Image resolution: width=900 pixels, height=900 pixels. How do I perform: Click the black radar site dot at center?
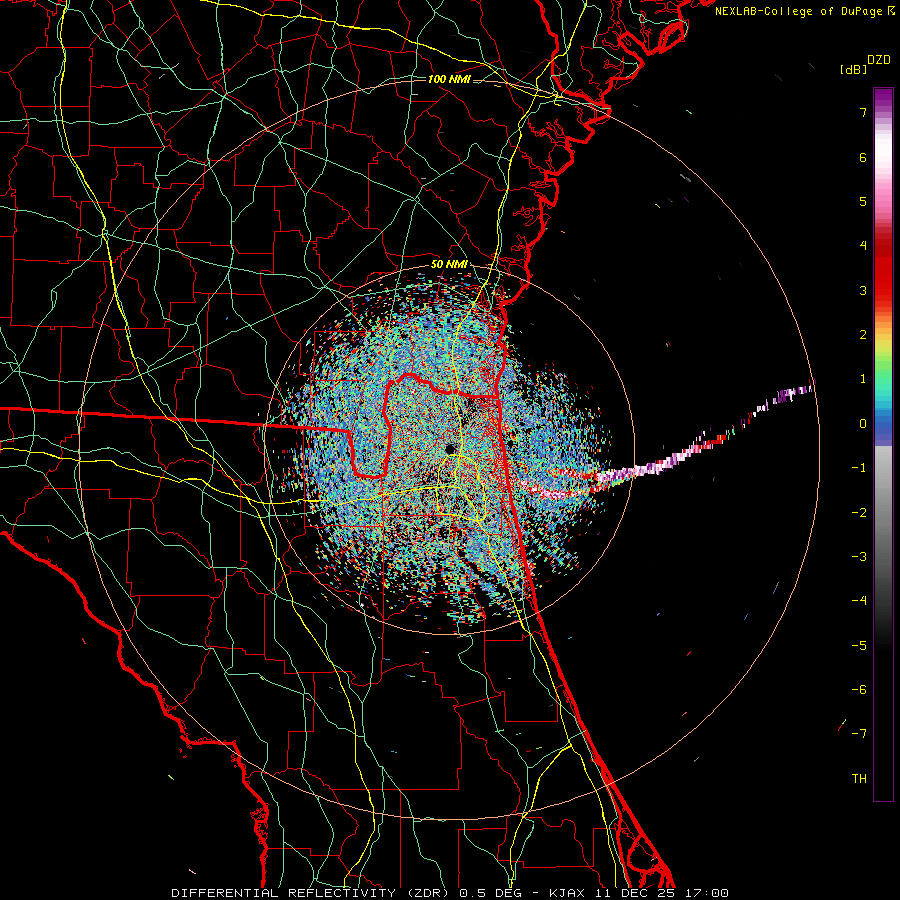pyautogui.click(x=450, y=448)
